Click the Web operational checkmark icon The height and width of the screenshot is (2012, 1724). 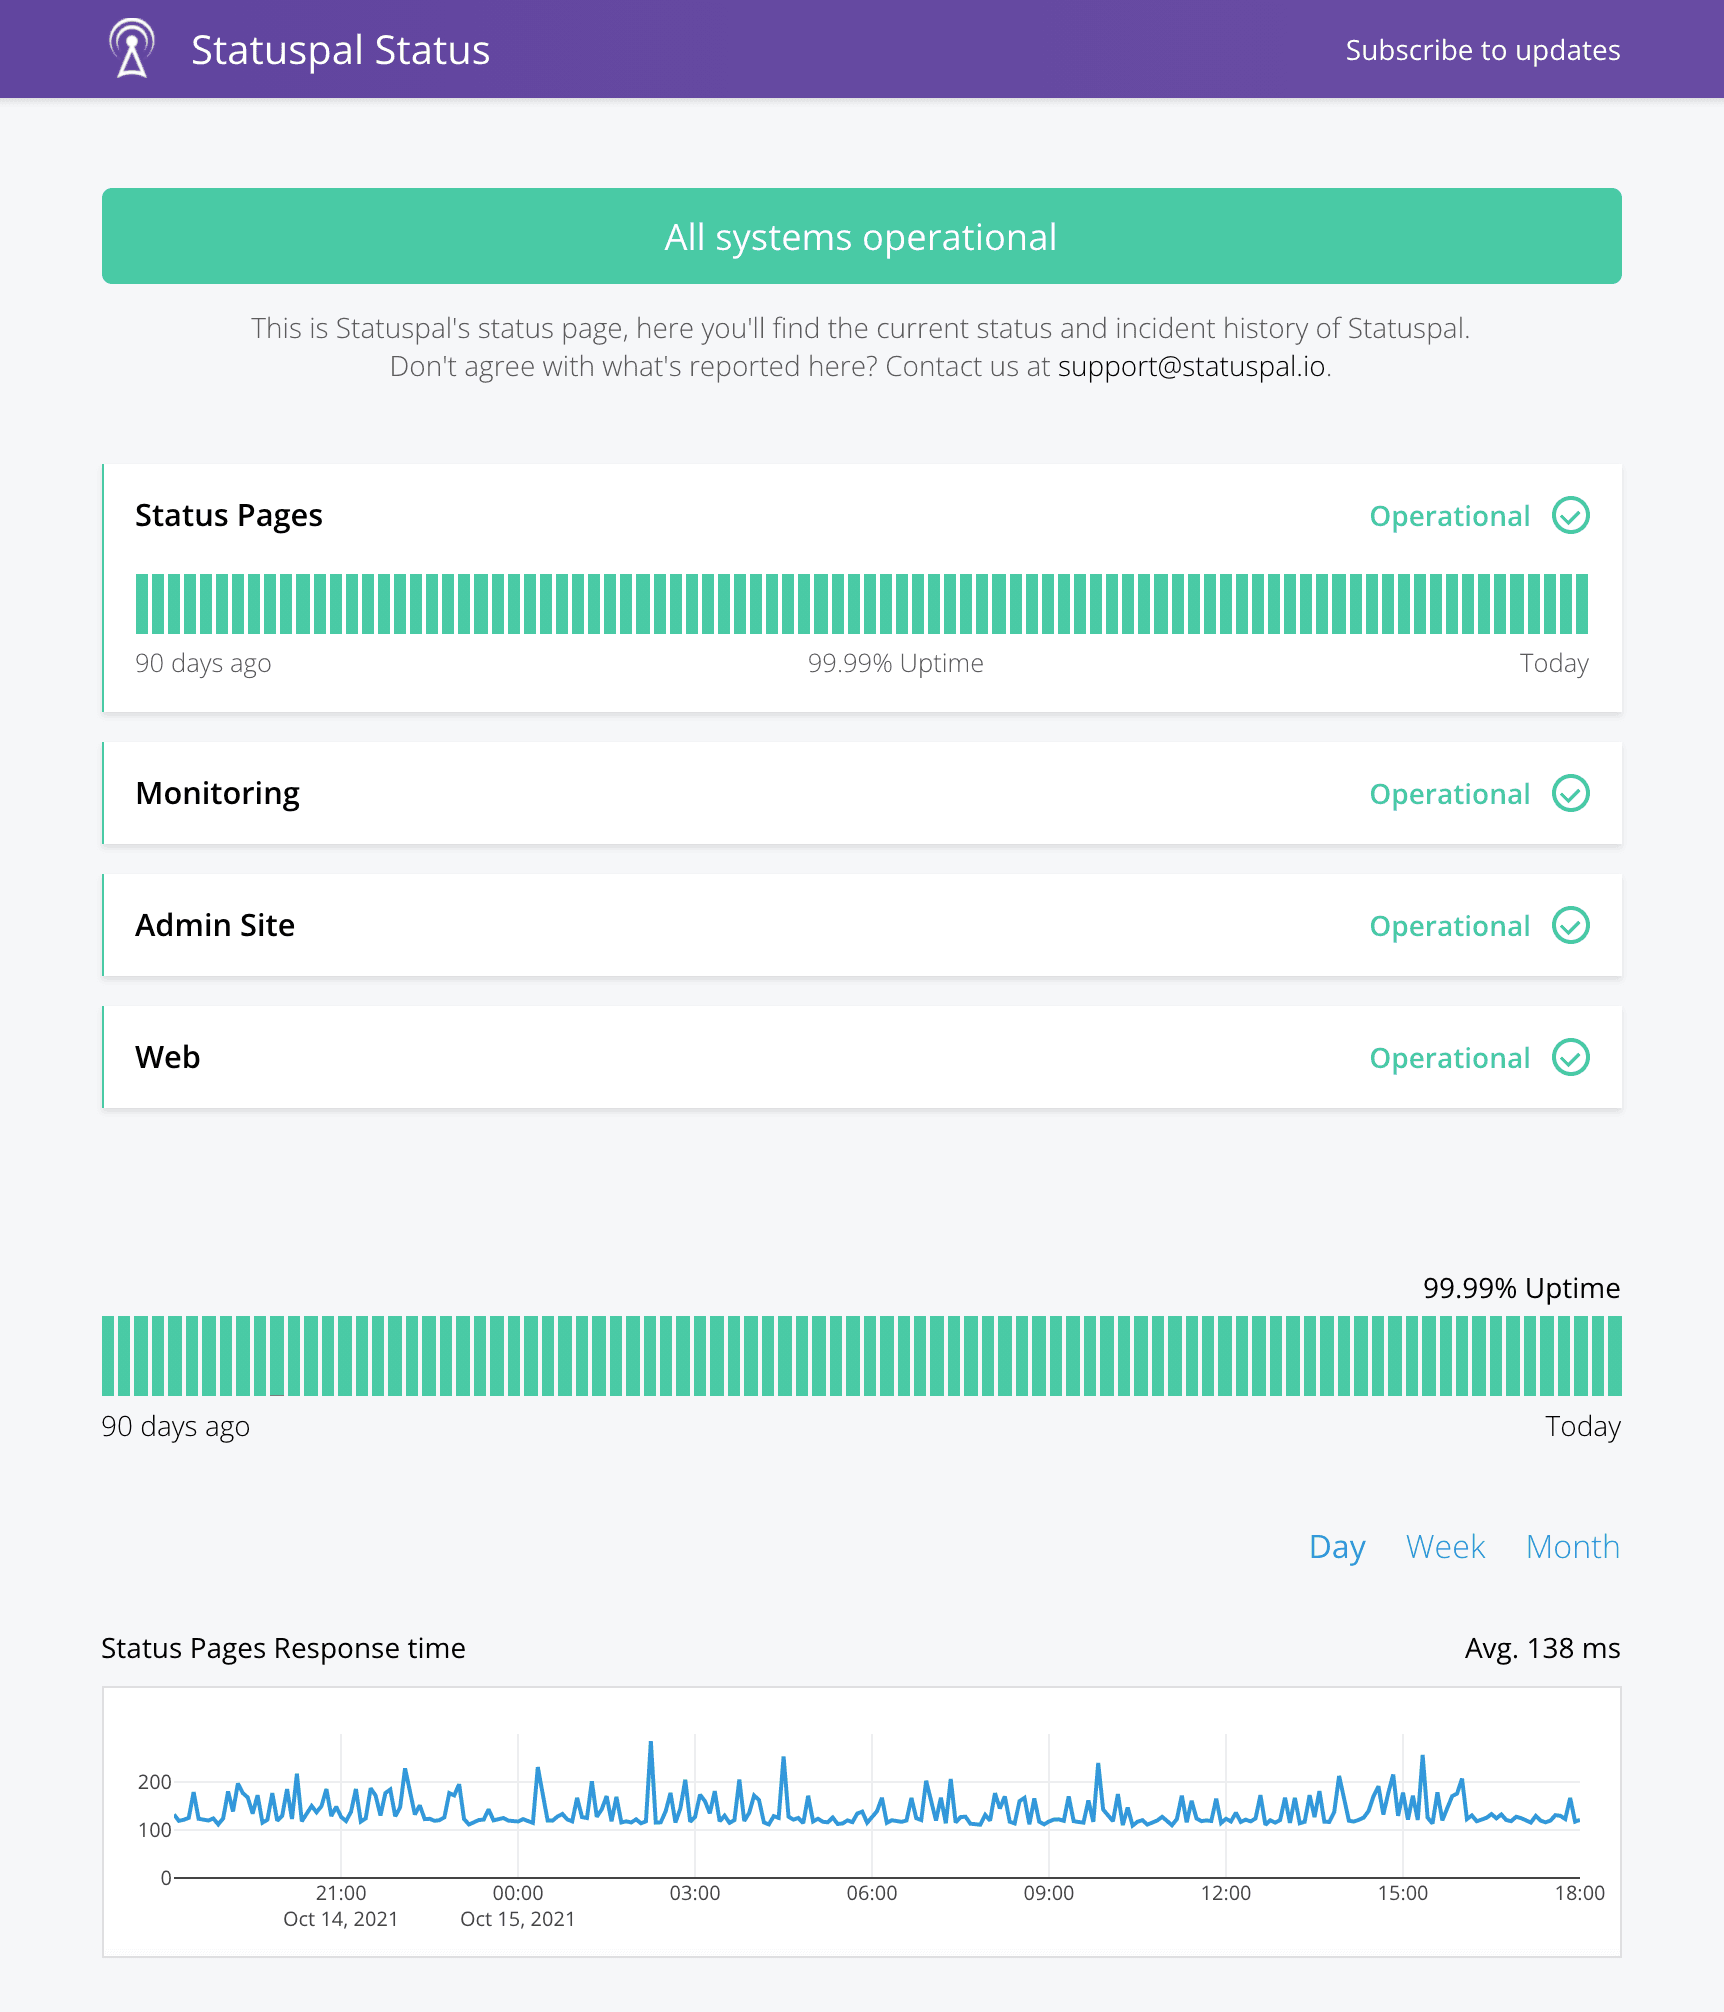pyautogui.click(x=1570, y=1058)
